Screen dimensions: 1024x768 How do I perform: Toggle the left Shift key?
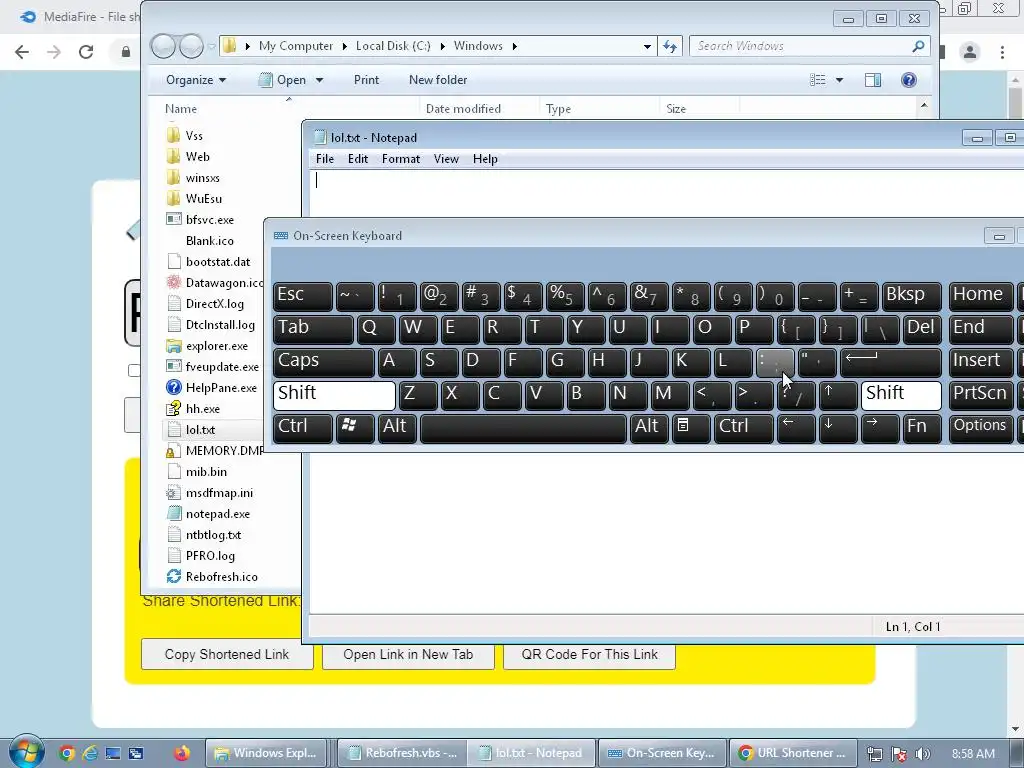[334, 394]
